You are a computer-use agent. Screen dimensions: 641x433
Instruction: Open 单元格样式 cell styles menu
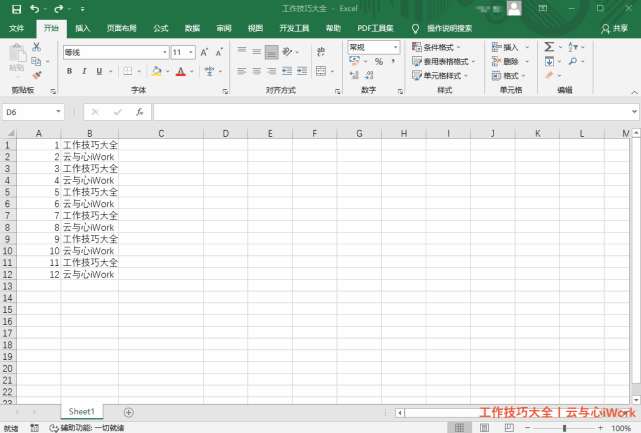pyautogui.click(x=440, y=76)
